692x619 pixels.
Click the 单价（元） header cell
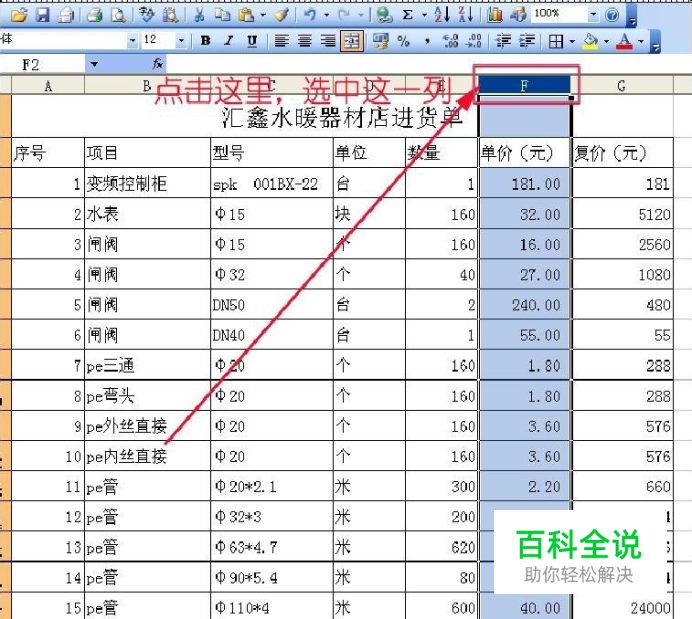pos(525,153)
